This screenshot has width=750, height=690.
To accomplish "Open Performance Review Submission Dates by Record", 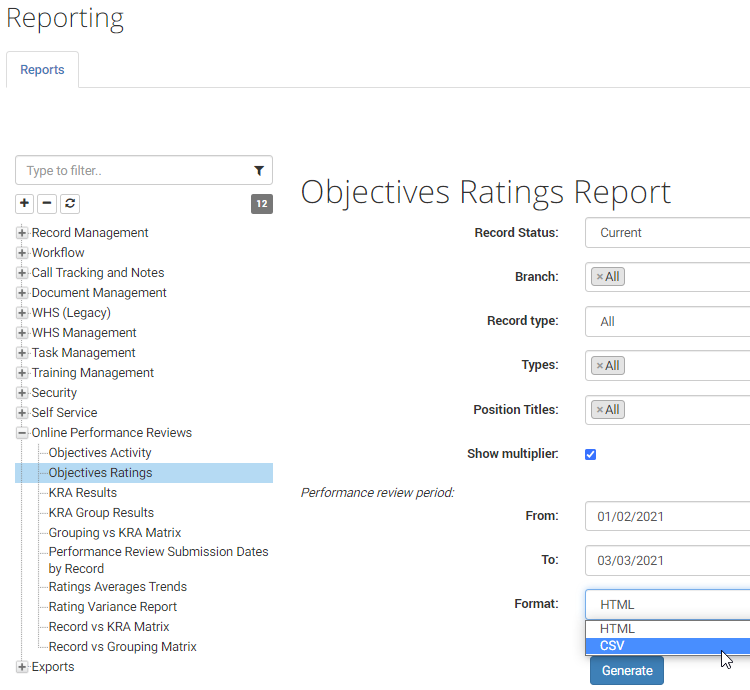I will tap(158, 560).
